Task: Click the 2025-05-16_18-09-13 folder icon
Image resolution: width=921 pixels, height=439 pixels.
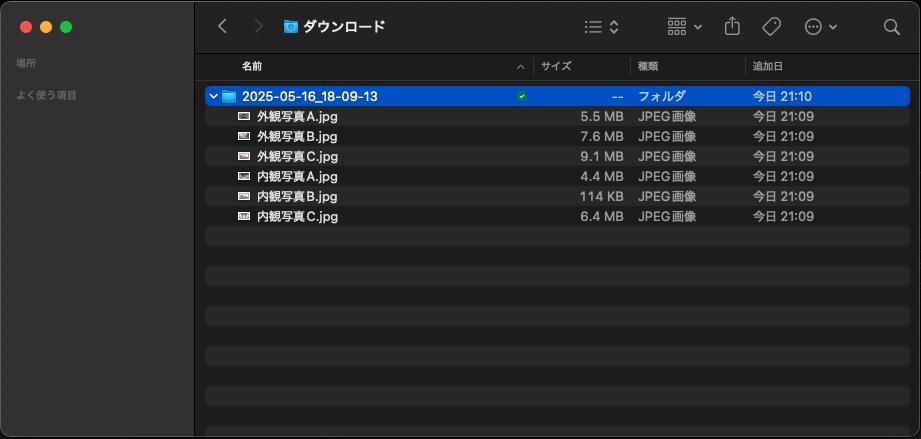Action: 229,96
